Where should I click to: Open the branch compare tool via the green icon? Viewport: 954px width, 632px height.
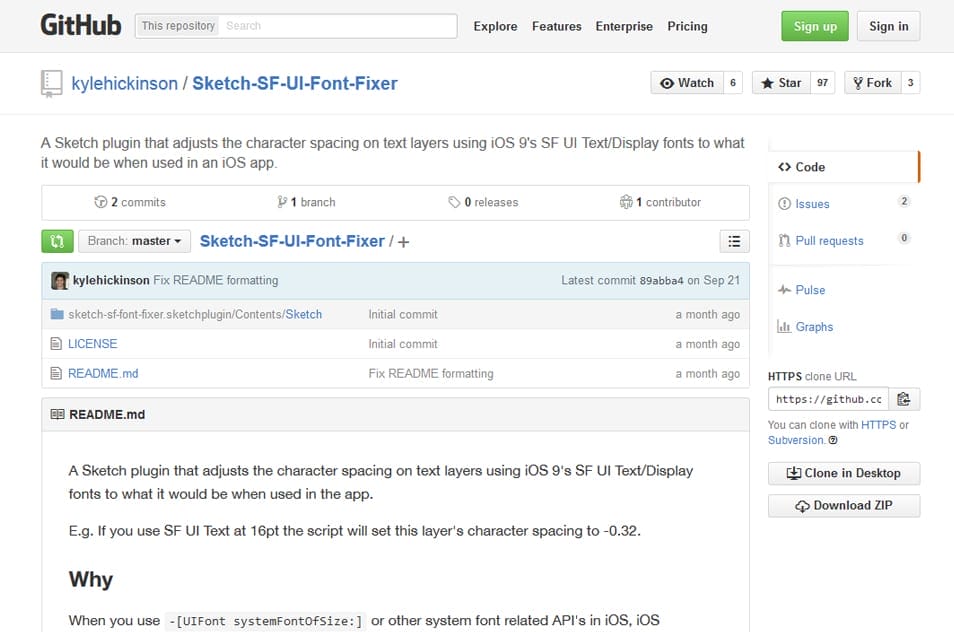tap(57, 241)
